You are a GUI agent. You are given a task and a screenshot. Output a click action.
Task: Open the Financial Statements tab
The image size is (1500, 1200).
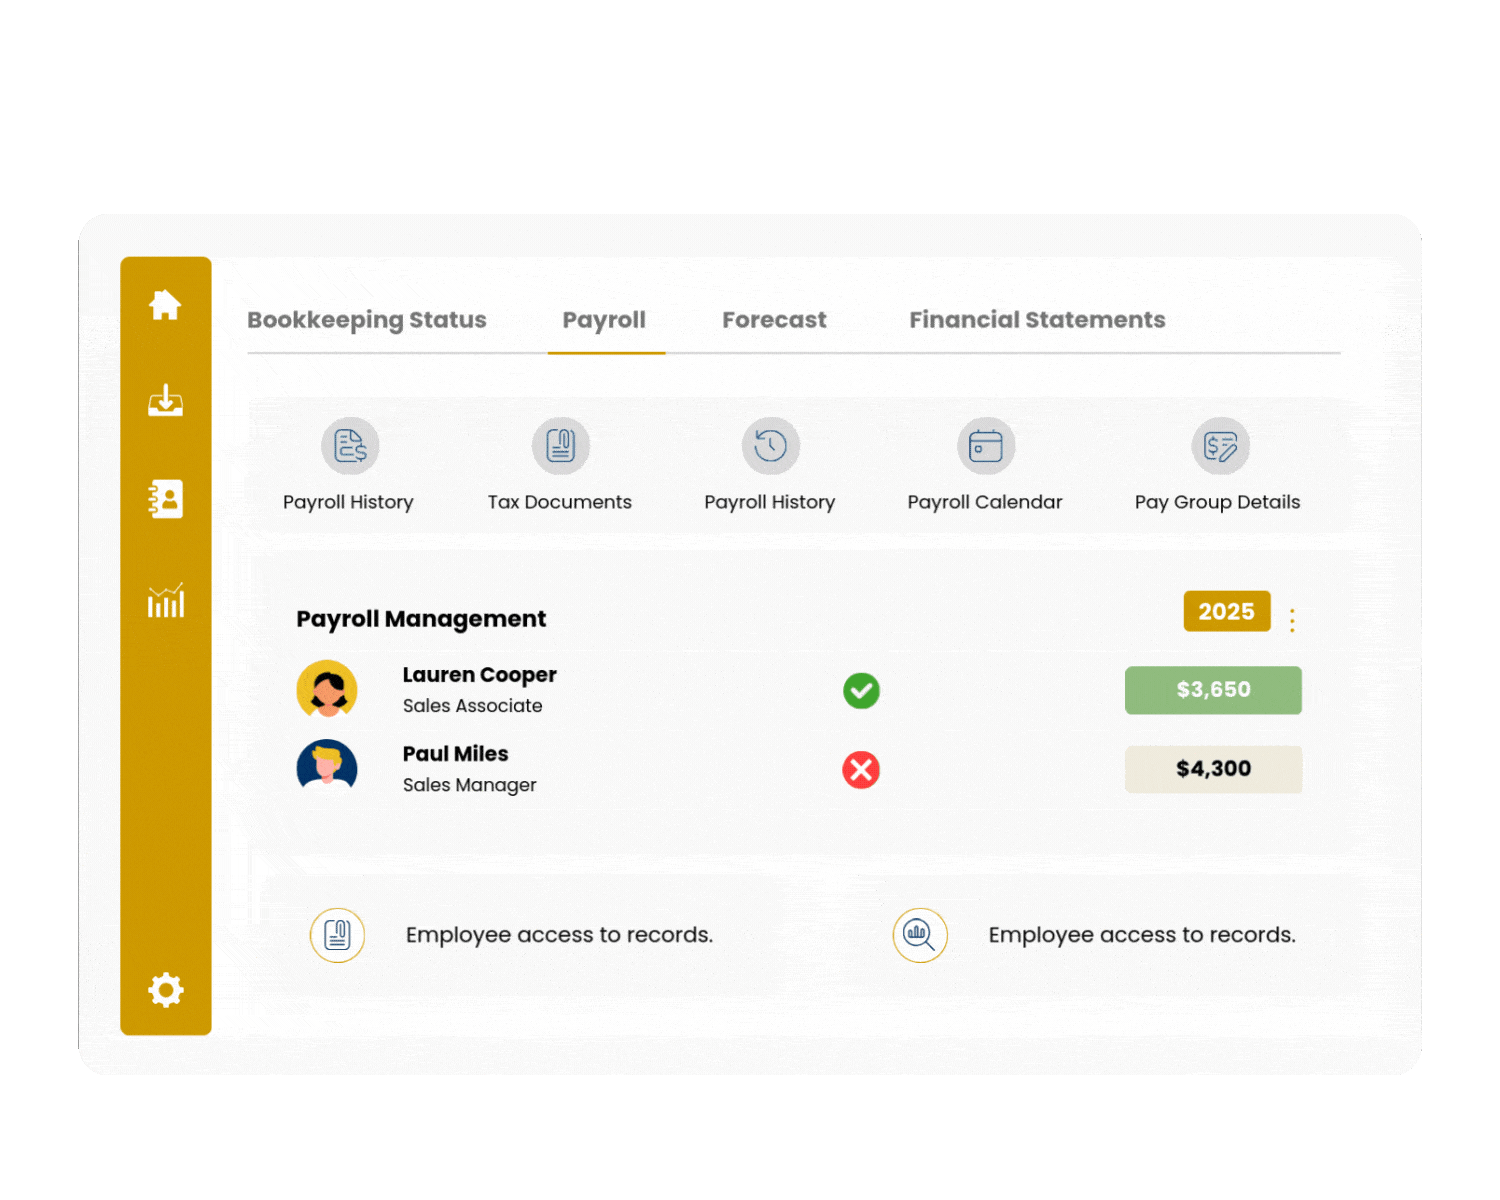pos(1037,319)
